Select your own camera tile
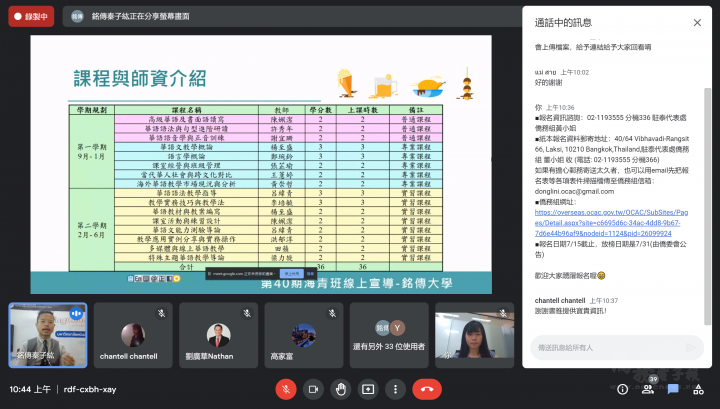The width and height of the screenshot is (720, 409). (474, 335)
